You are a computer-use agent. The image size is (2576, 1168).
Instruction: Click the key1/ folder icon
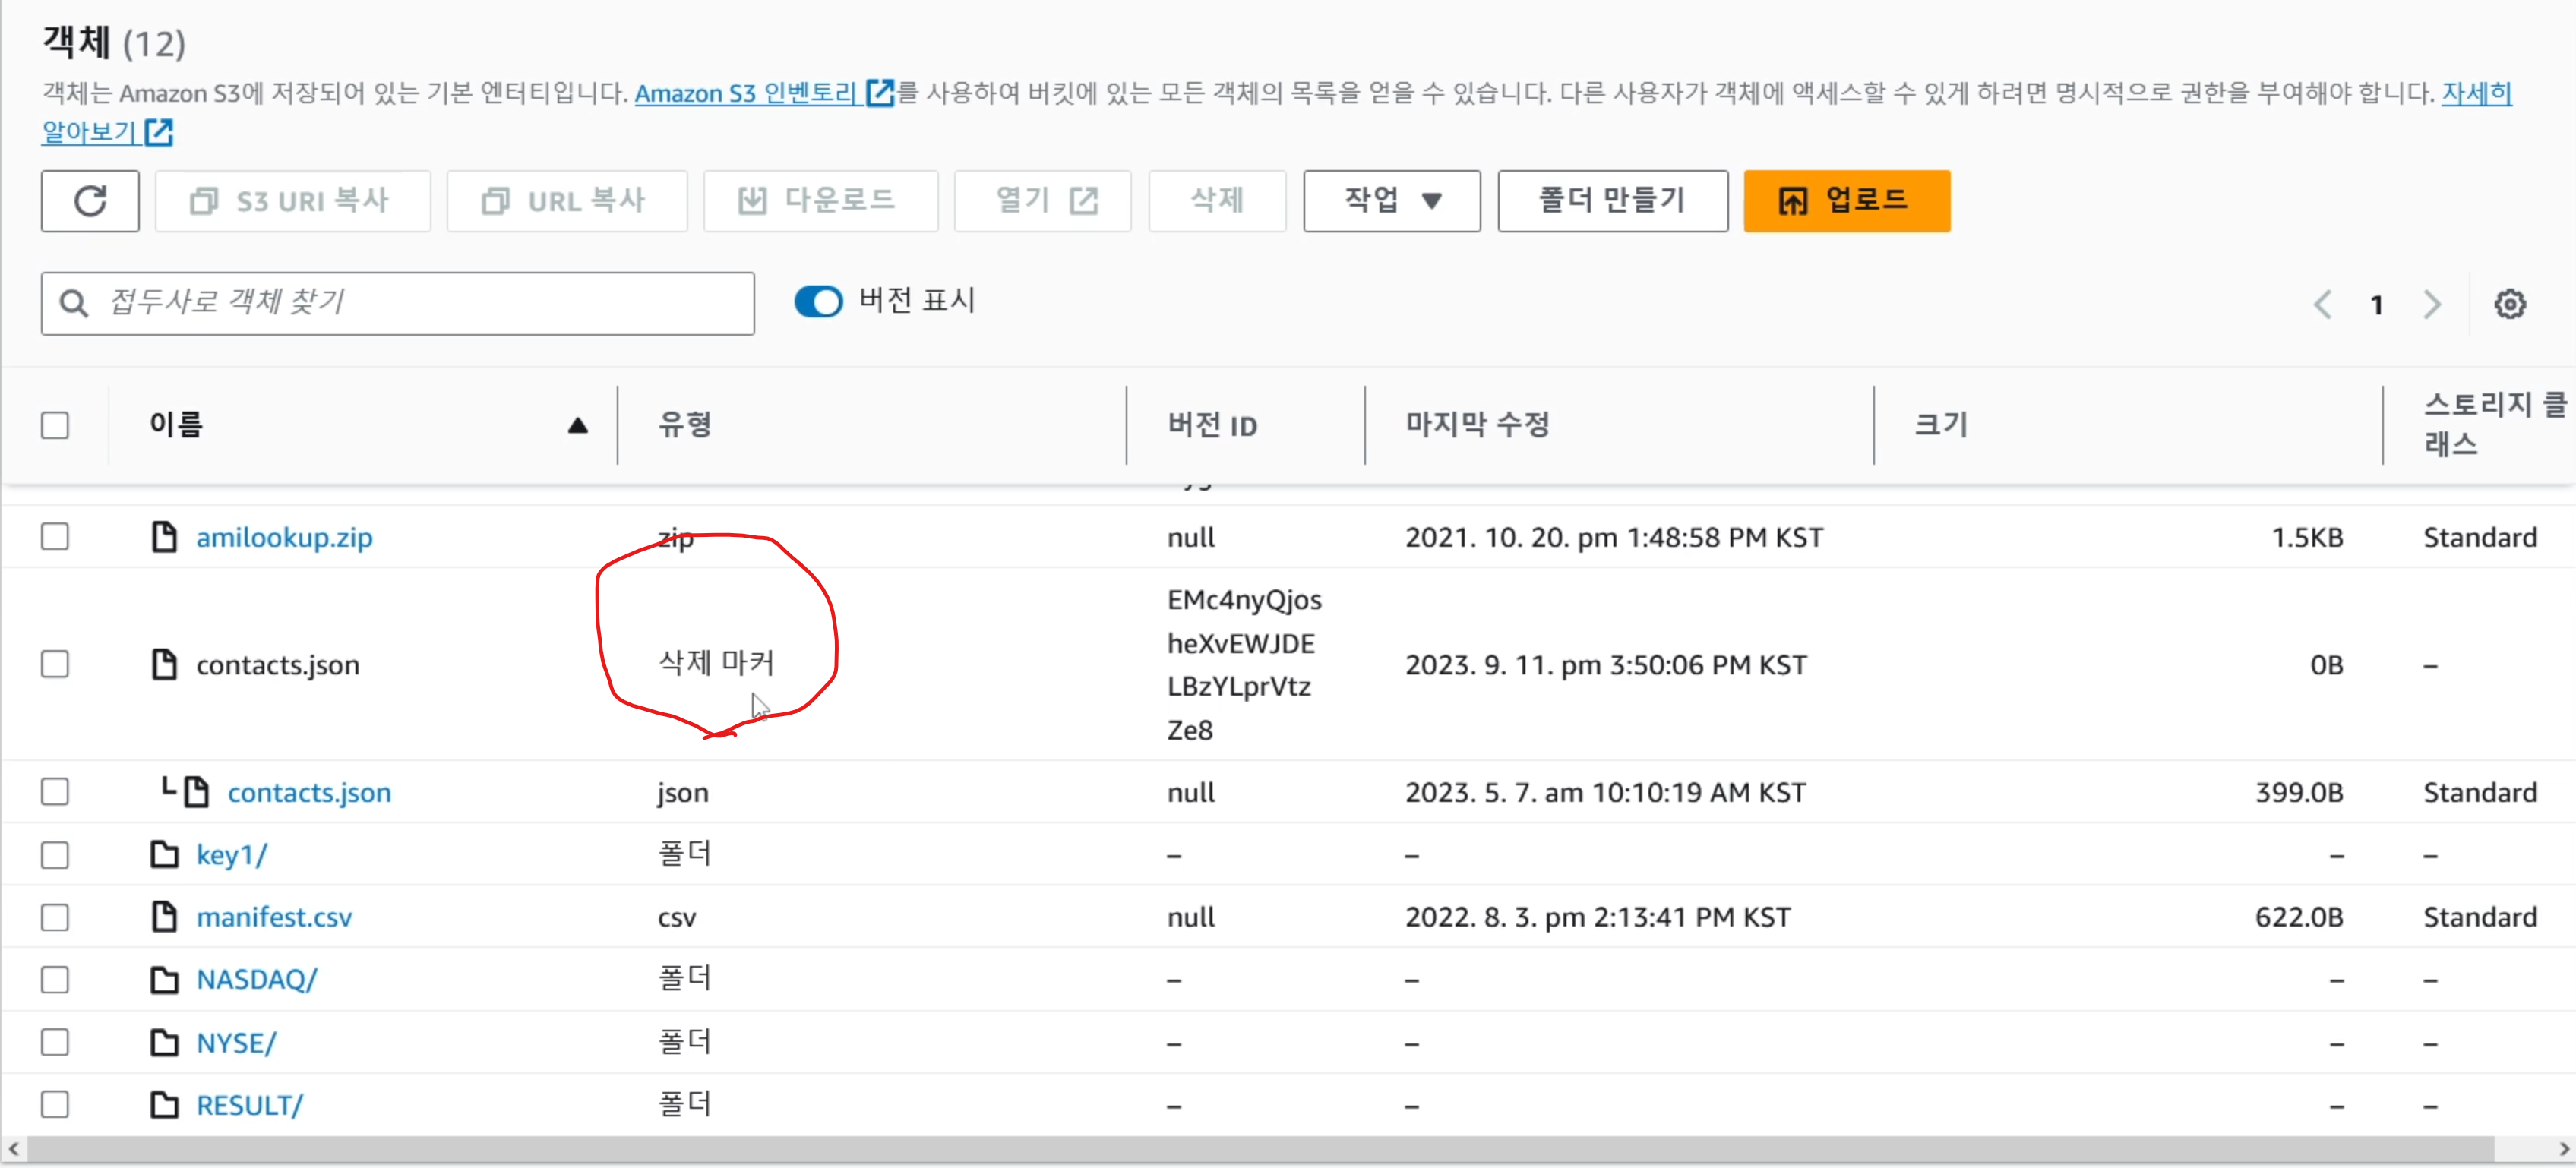164,854
